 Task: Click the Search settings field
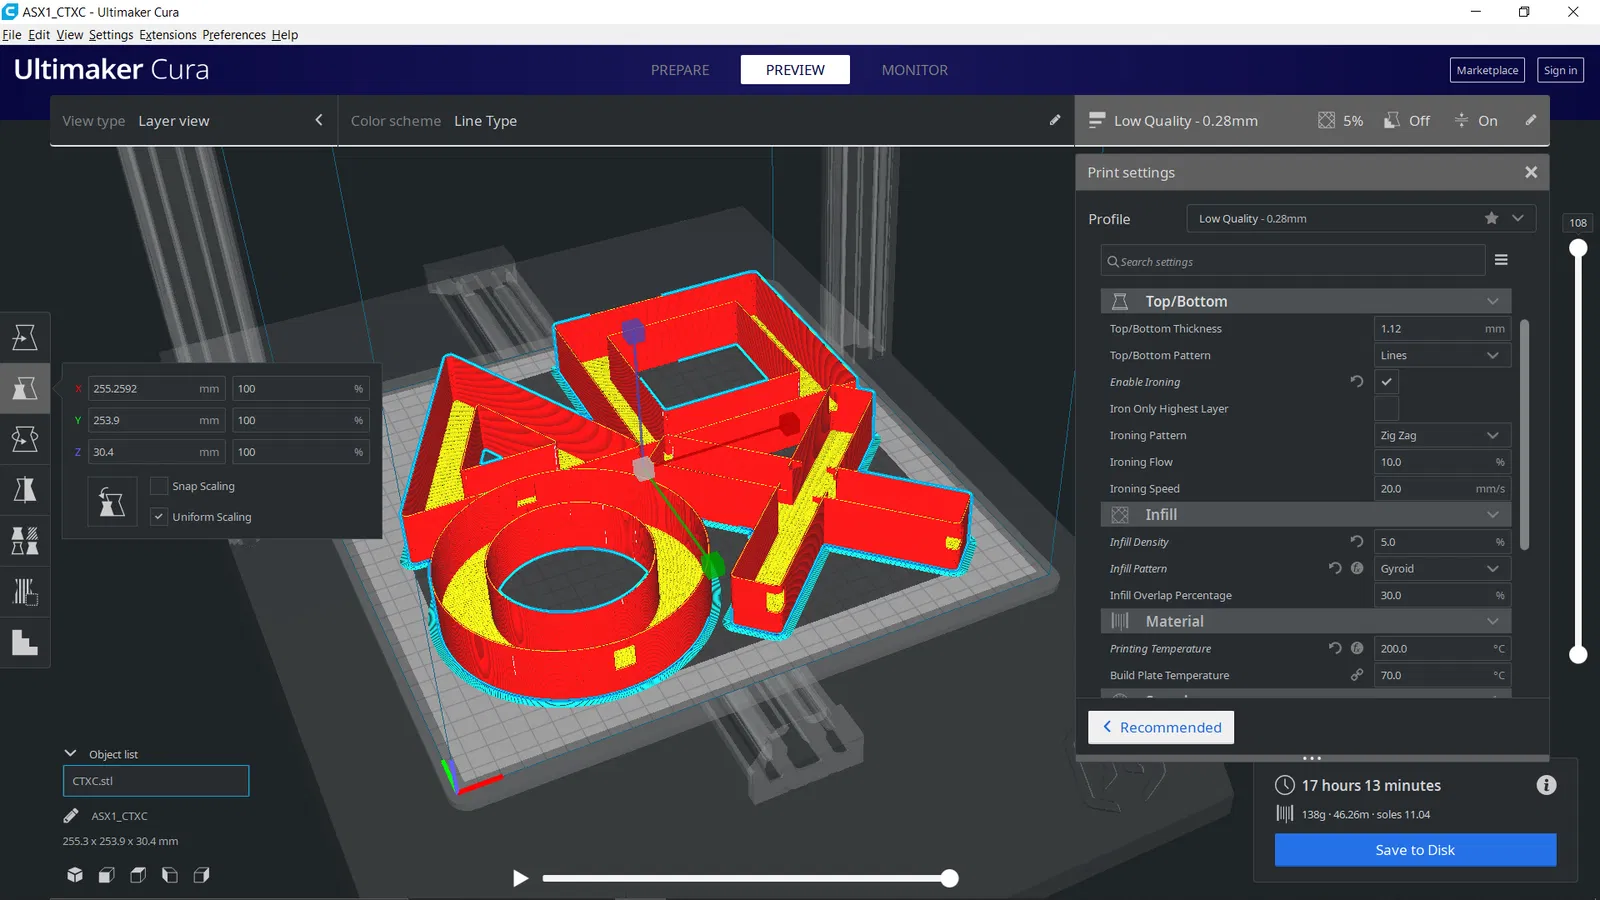coord(1293,261)
